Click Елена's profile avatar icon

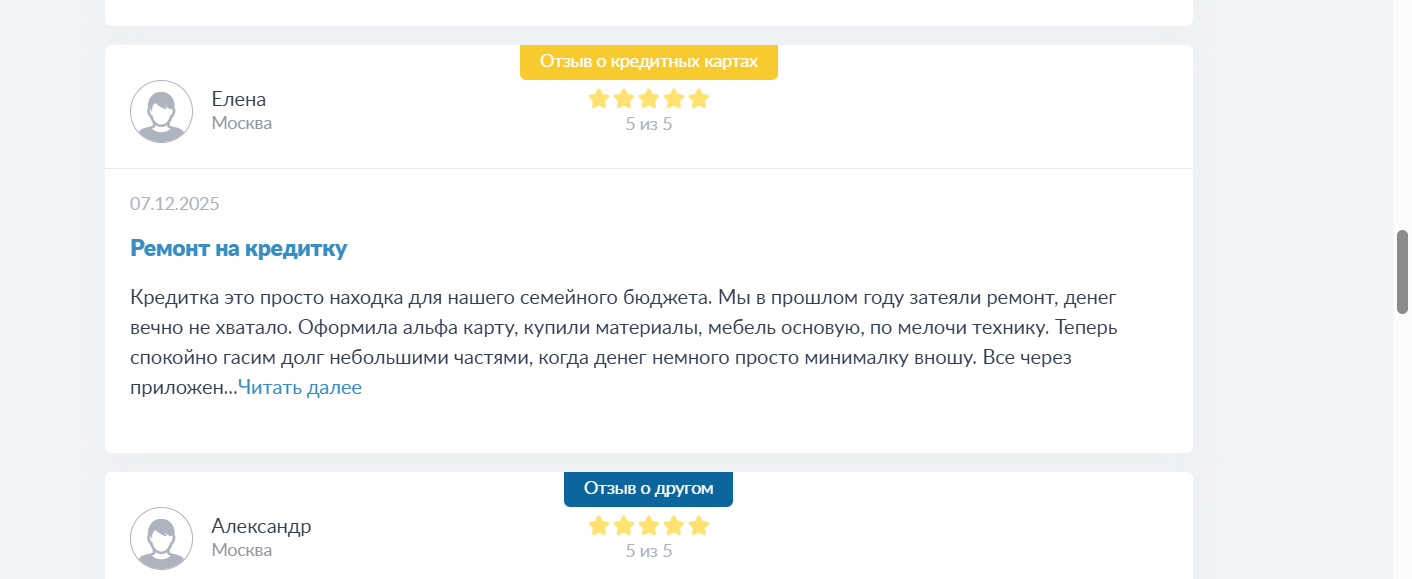161,111
